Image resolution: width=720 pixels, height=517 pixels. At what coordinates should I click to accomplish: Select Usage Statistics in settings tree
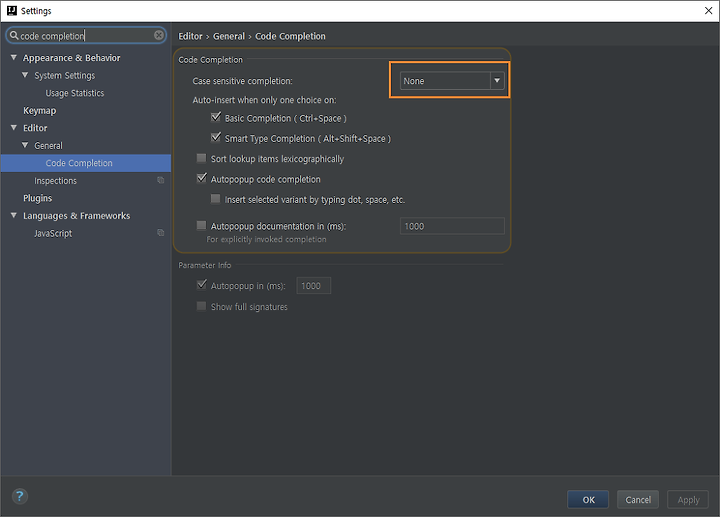tap(75, 93)
